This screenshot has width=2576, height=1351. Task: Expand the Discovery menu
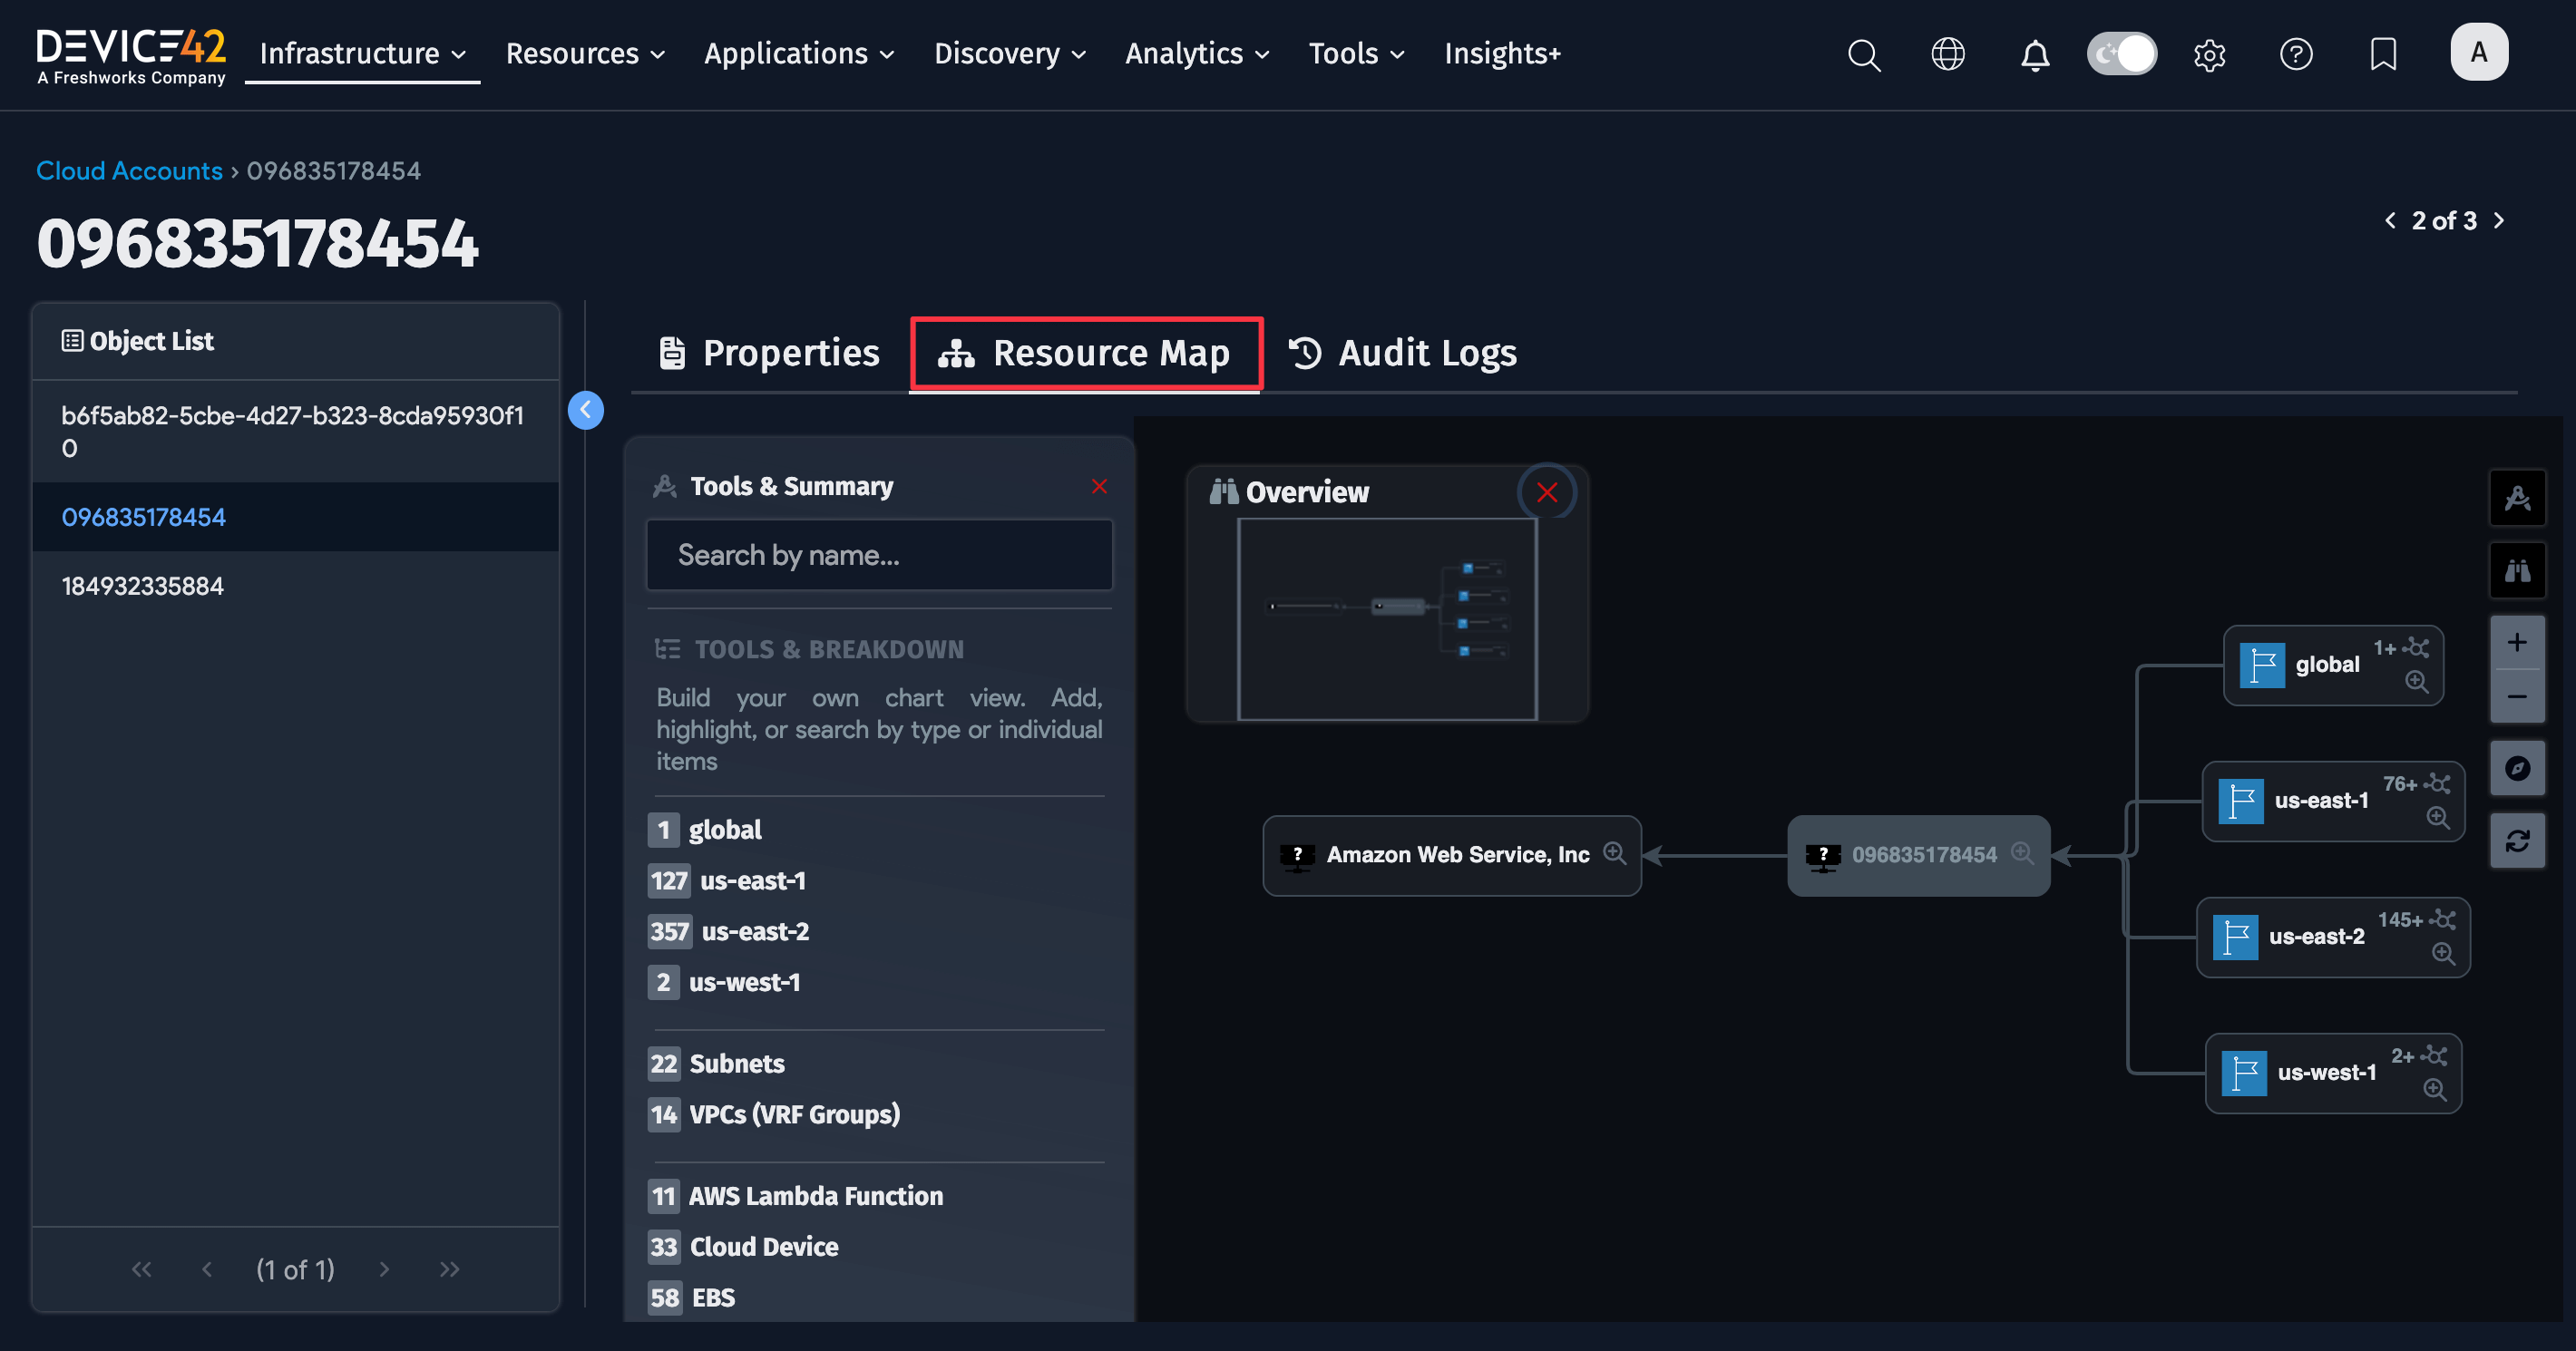(1009, 54)
